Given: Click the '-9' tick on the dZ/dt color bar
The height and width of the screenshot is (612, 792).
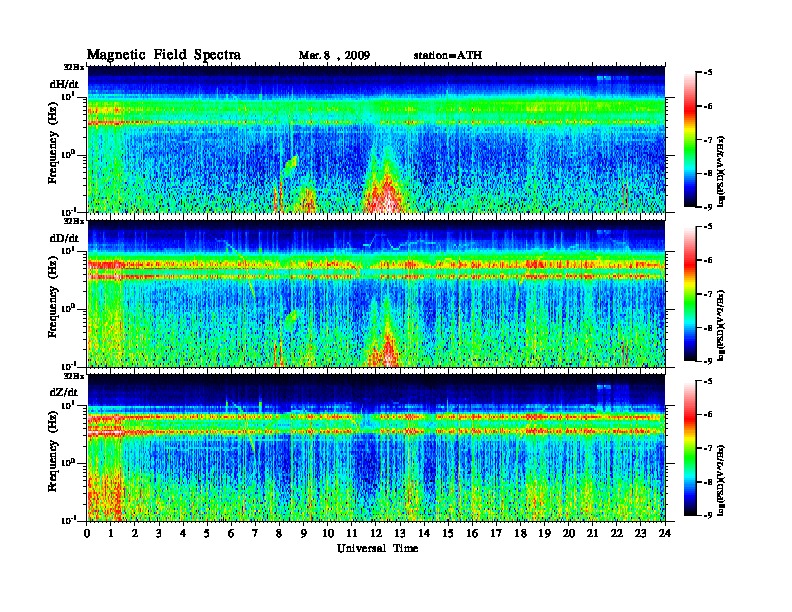Looking at the screenshot, I should click(708, 515).
